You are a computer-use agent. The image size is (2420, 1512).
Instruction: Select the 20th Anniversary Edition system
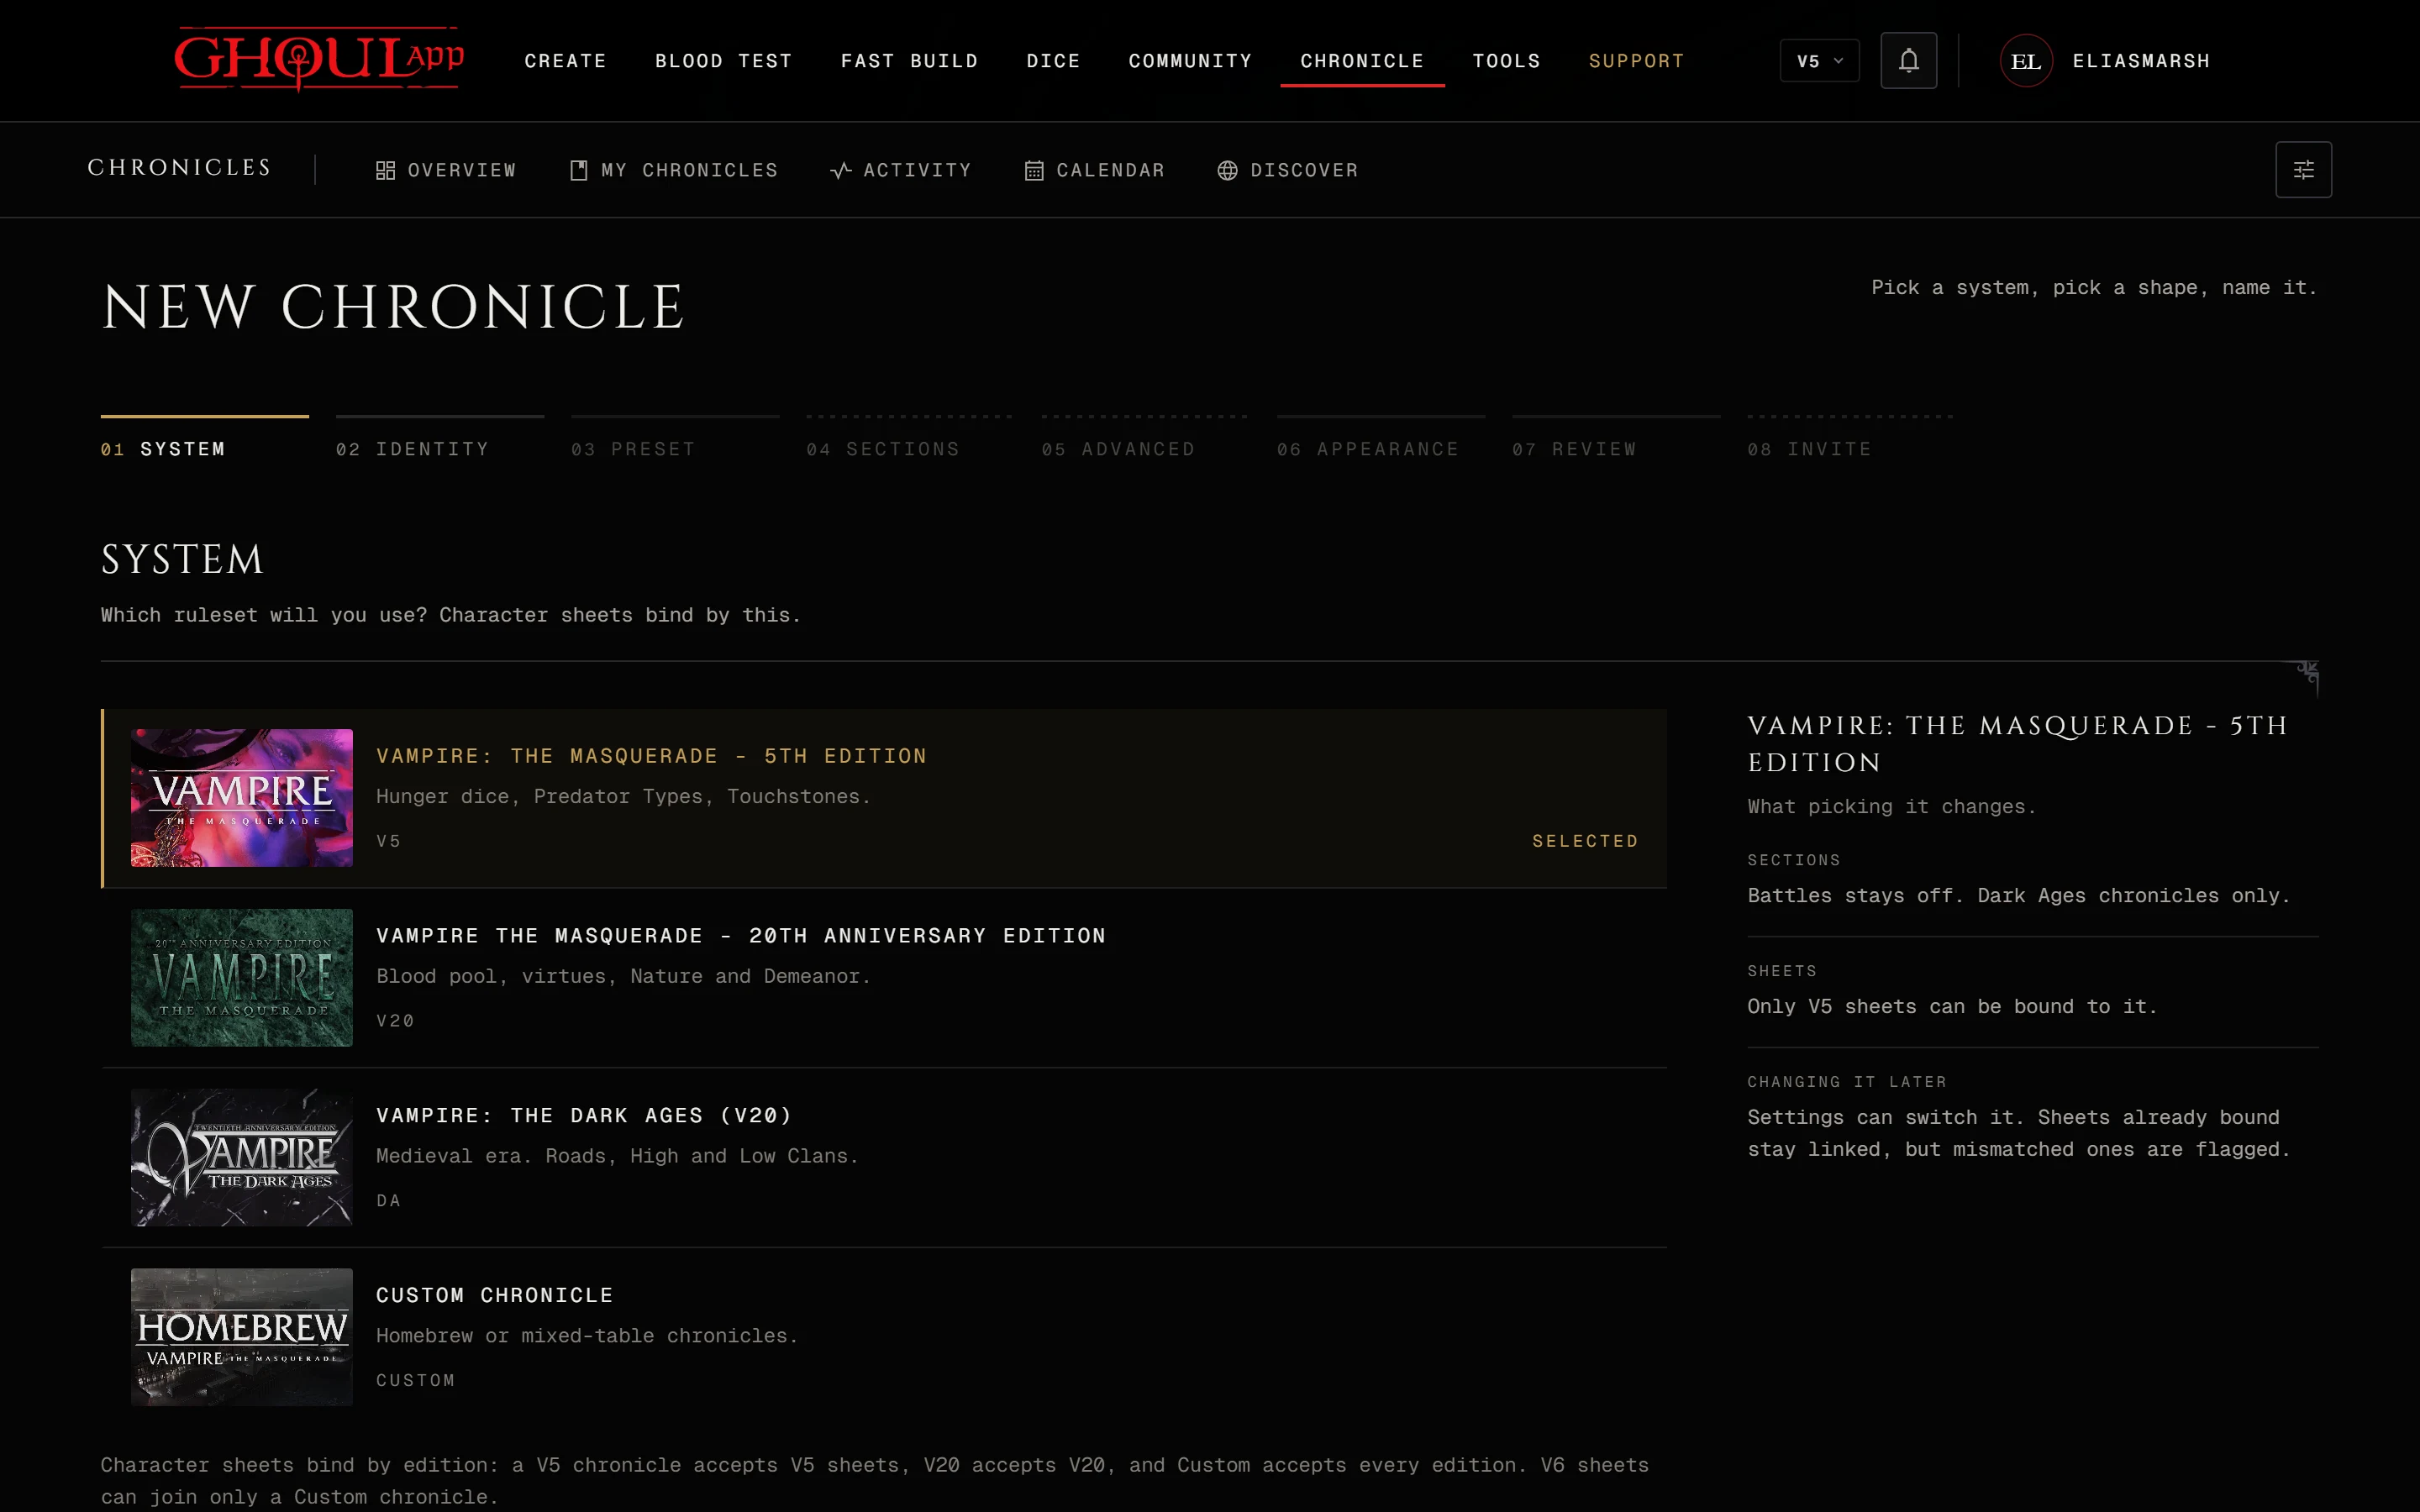(x=884, y=978)
